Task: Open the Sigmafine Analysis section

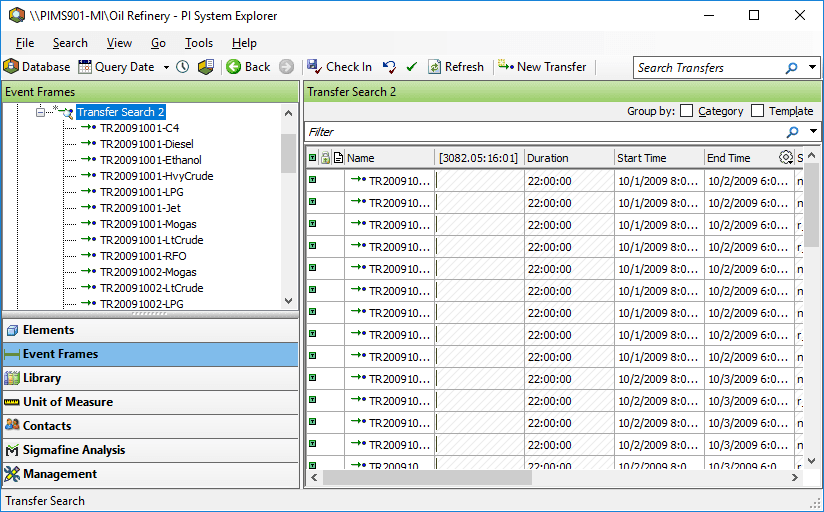Action: (x=150, y=450)
